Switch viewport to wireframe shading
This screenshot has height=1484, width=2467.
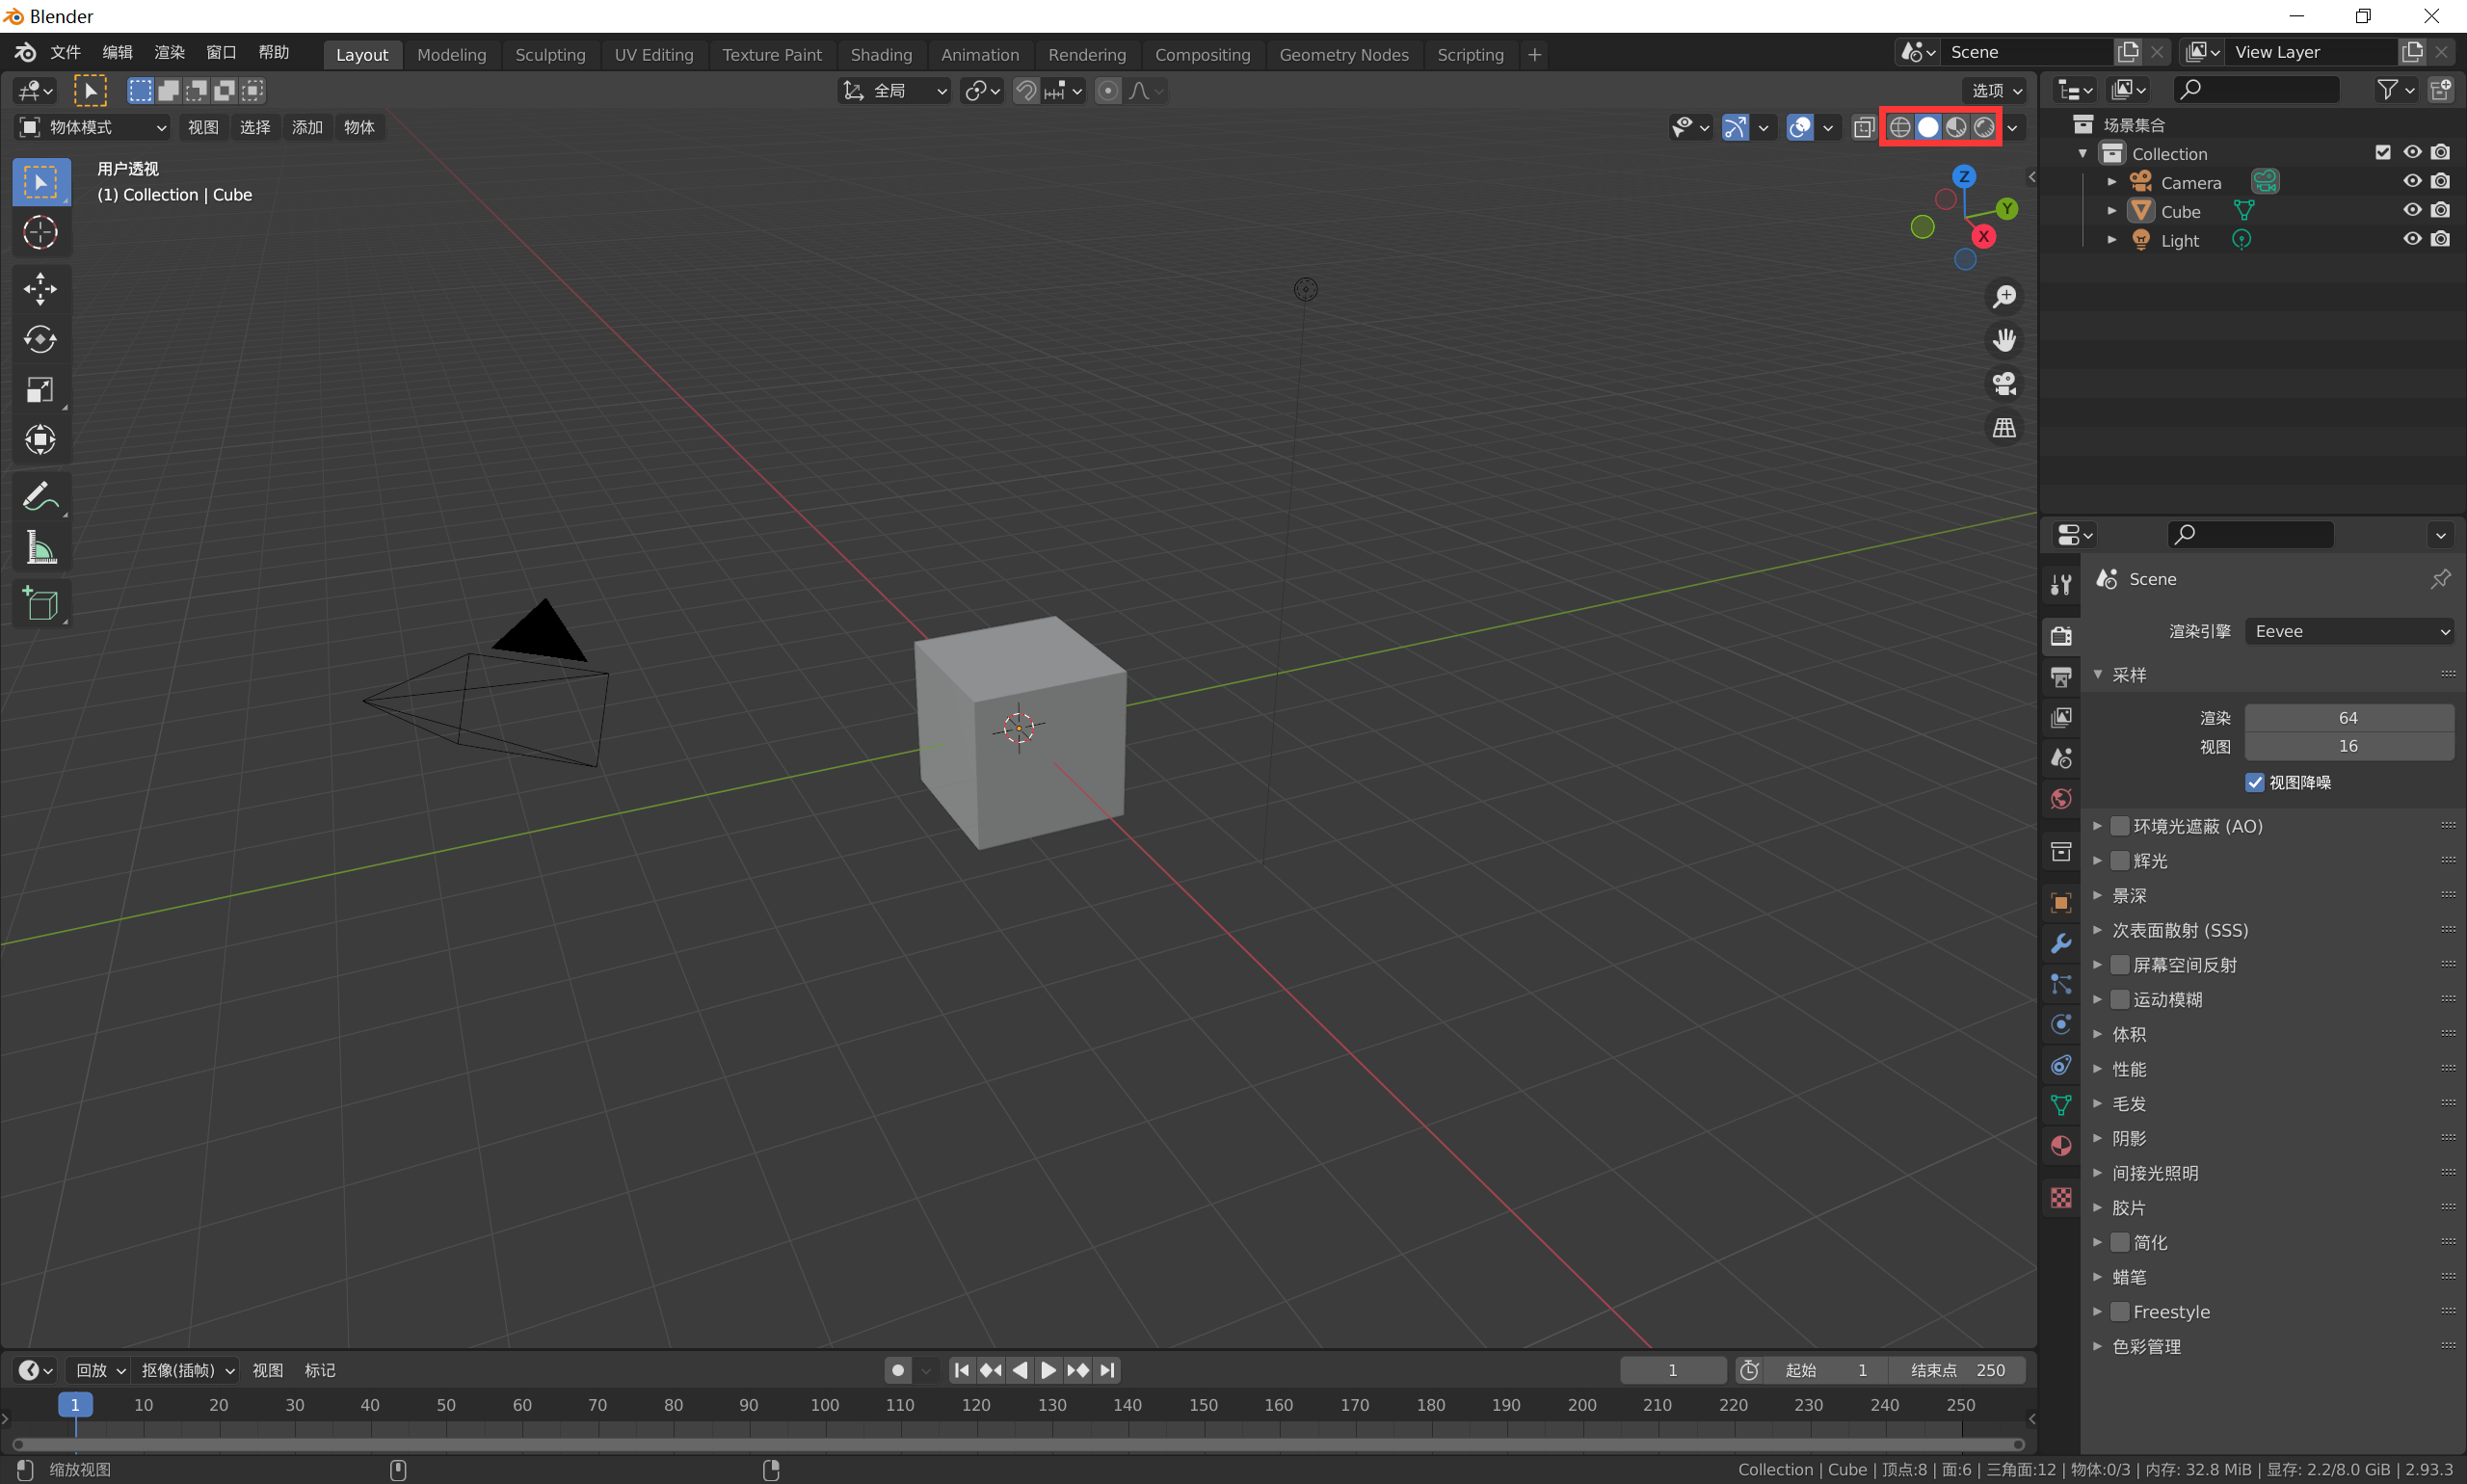coord(1898,127)
